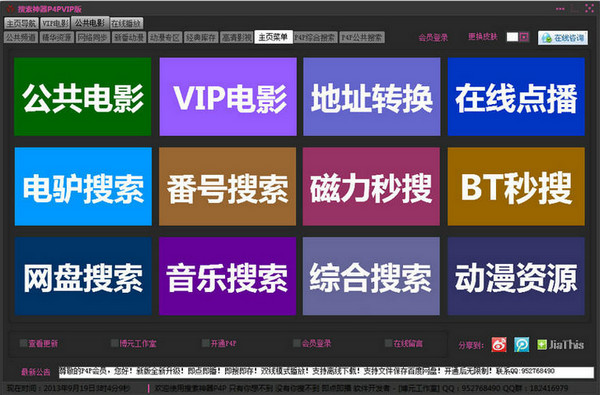Select the 主页菜单 sub-tab
The width and height of the screenshot is (600, 395).
point(274,37)
